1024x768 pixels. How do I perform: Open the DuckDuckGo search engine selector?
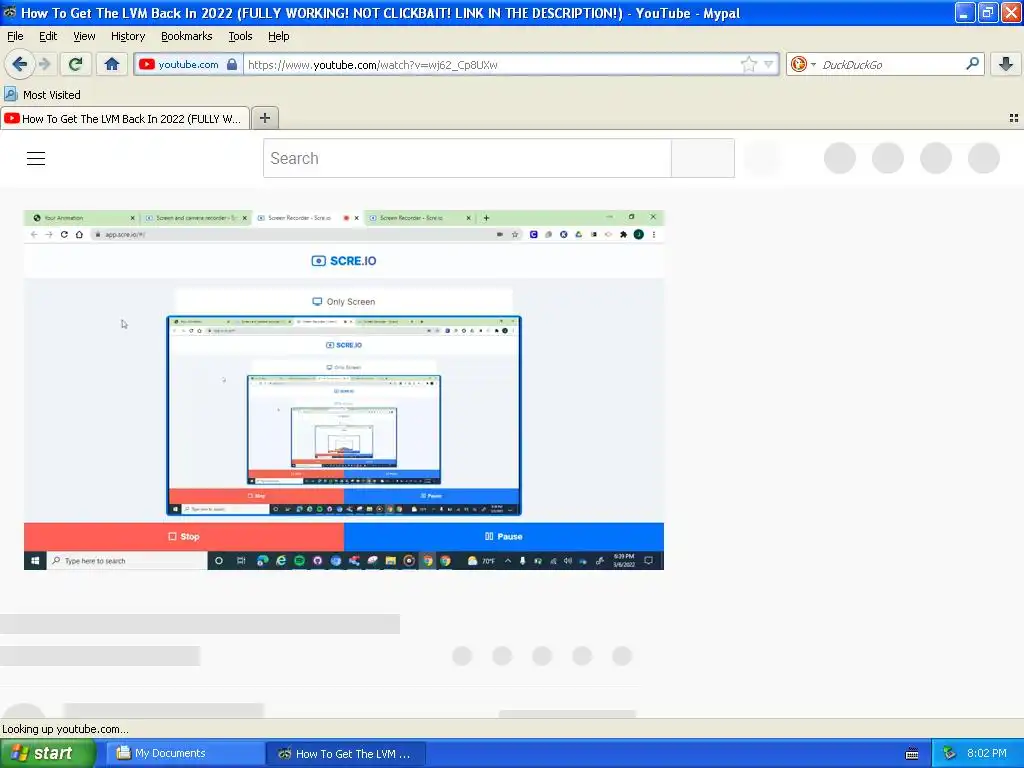click(803, 64)
